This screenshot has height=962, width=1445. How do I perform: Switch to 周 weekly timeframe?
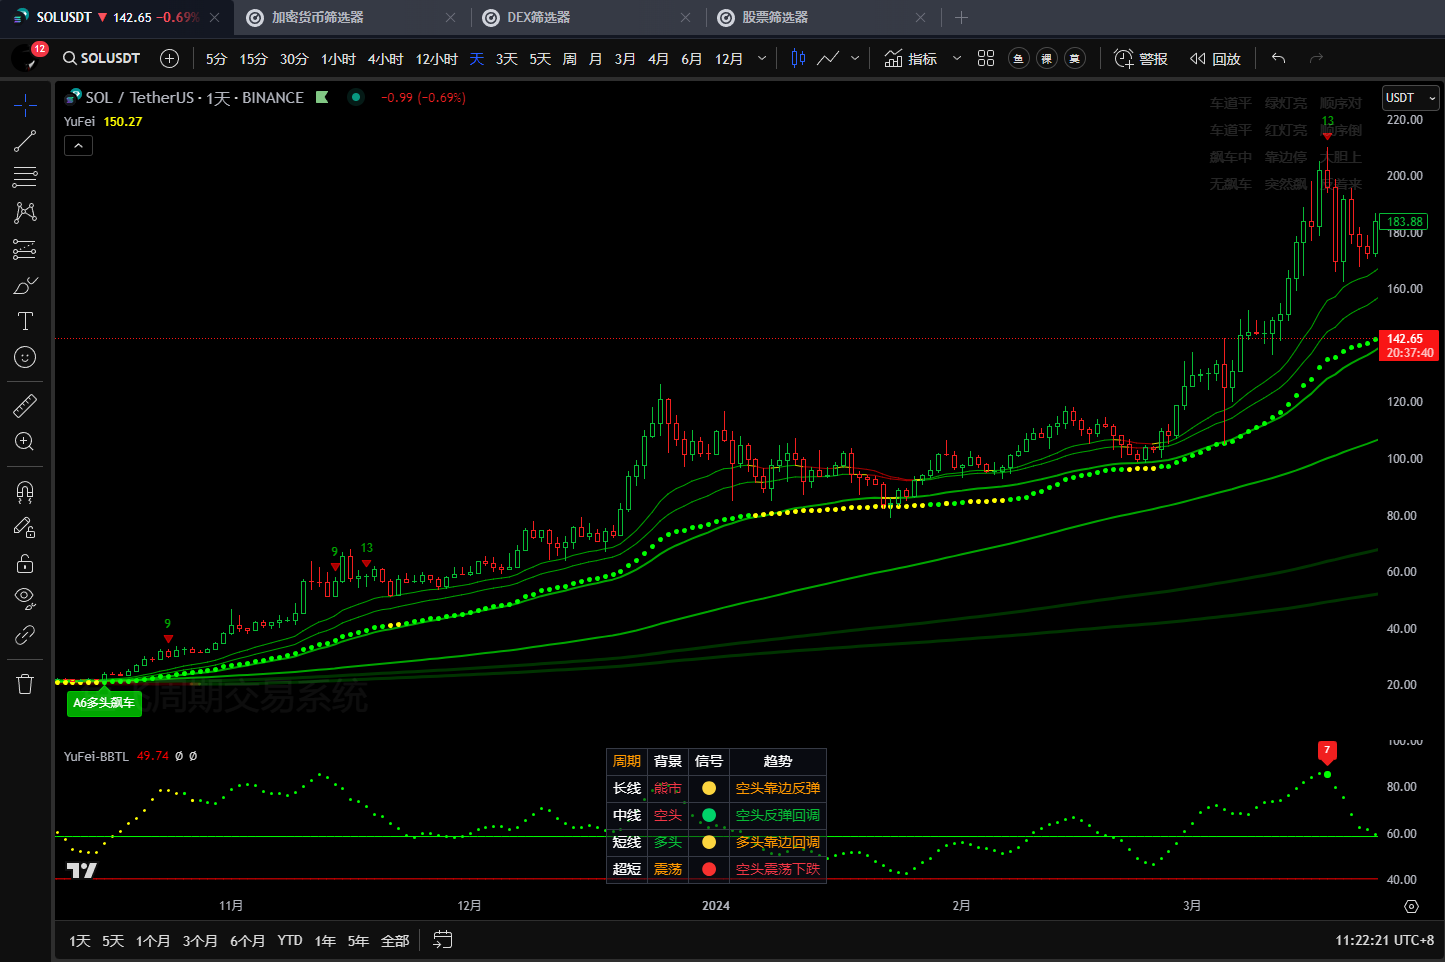pyautogui.click(x=570, y=59)
